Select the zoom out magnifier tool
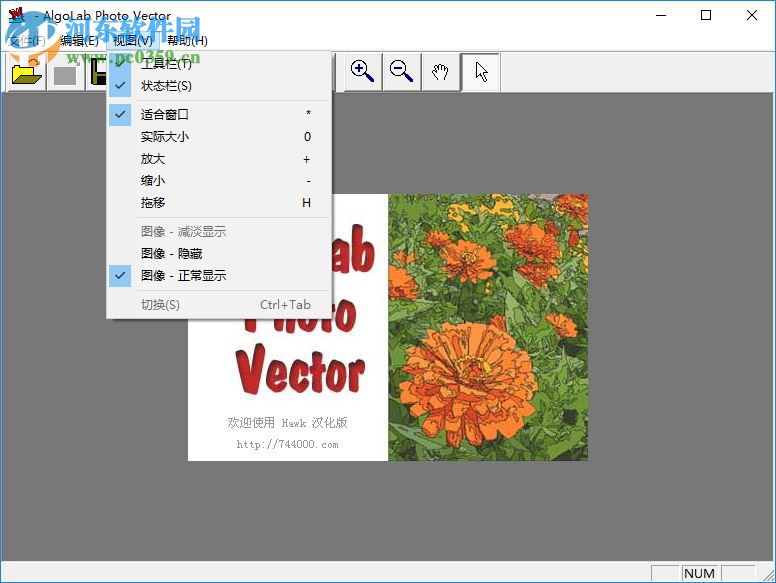Viewport: 776px width, 583px height. [401, 72]
